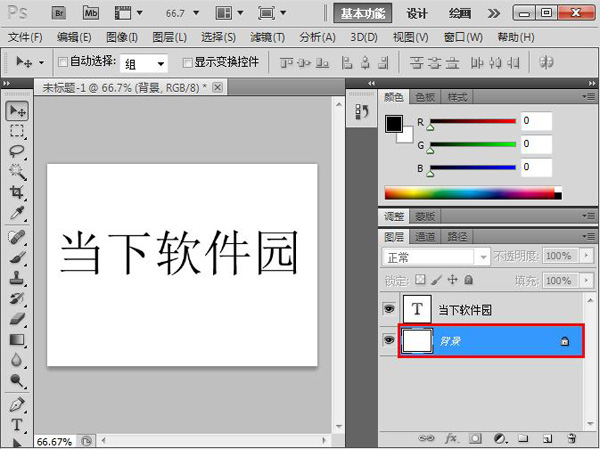Switch to the 色板 tab
The height and width of the screenshot is (449, 600).
[x=425, y=97]
